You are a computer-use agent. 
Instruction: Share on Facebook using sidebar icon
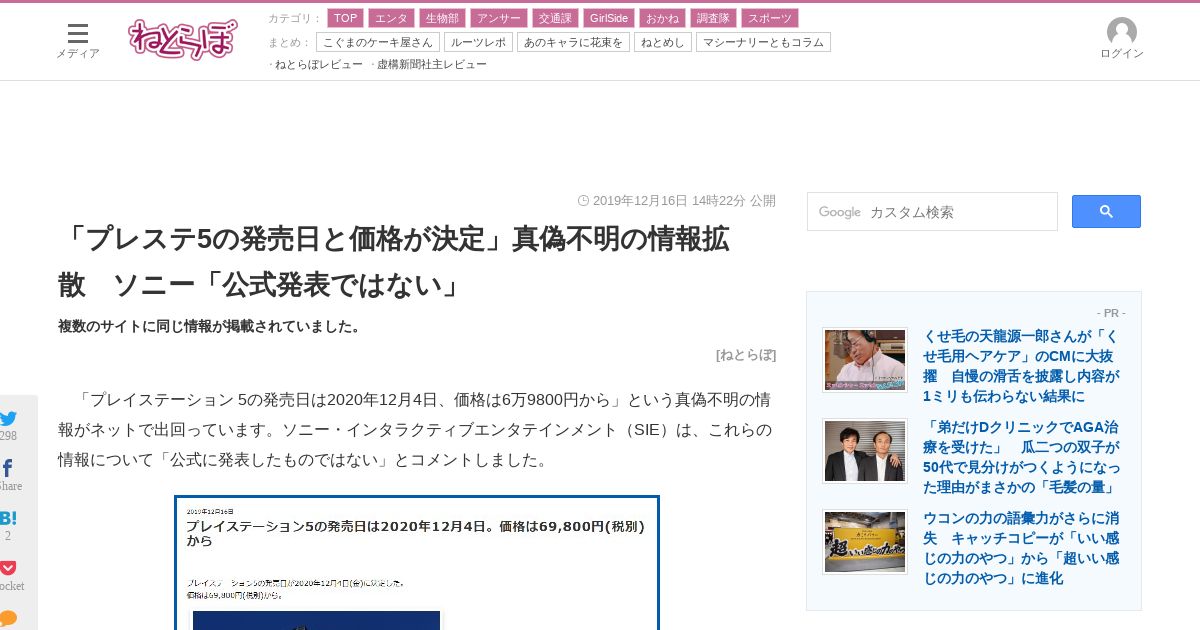[8, 468]
